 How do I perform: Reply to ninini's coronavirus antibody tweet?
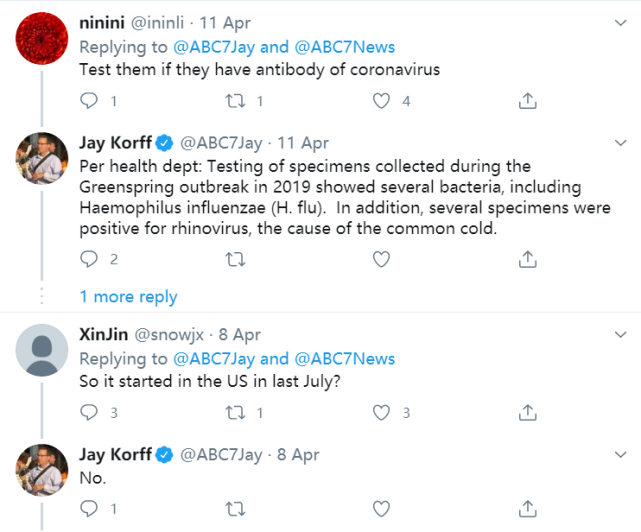[x=89, y=100]
